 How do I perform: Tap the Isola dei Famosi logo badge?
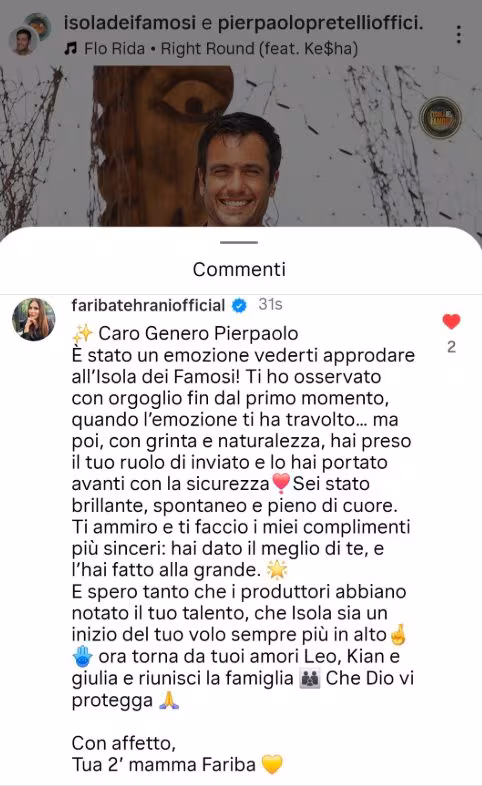coord(440,117)
